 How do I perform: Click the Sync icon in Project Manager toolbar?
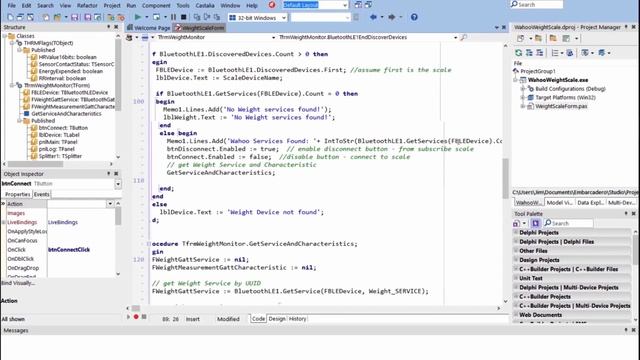click(570, 53)
